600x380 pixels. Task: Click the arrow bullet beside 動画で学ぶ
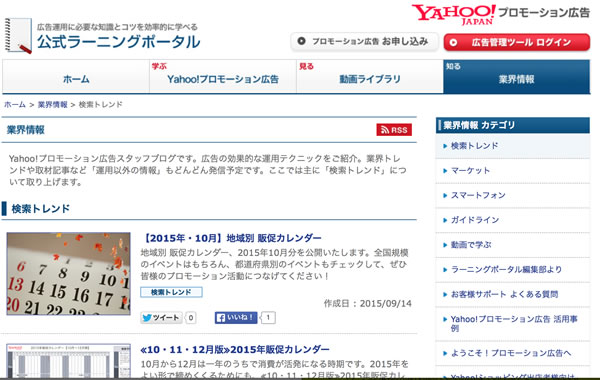click(x=445, y=245)
